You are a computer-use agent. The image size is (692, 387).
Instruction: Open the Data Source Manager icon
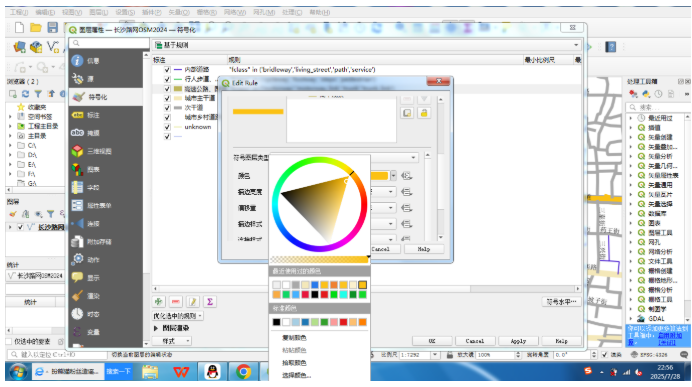19,47
